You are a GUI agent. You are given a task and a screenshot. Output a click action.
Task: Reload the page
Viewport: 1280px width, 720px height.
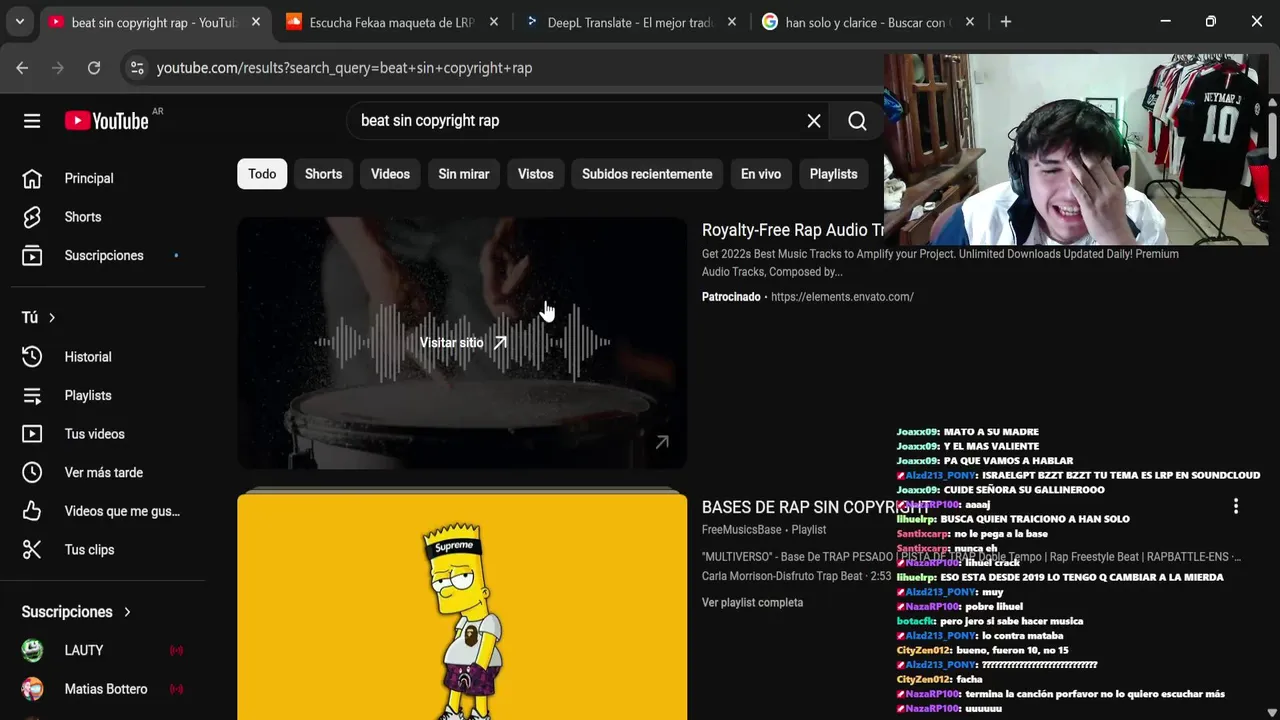point(94,68)
